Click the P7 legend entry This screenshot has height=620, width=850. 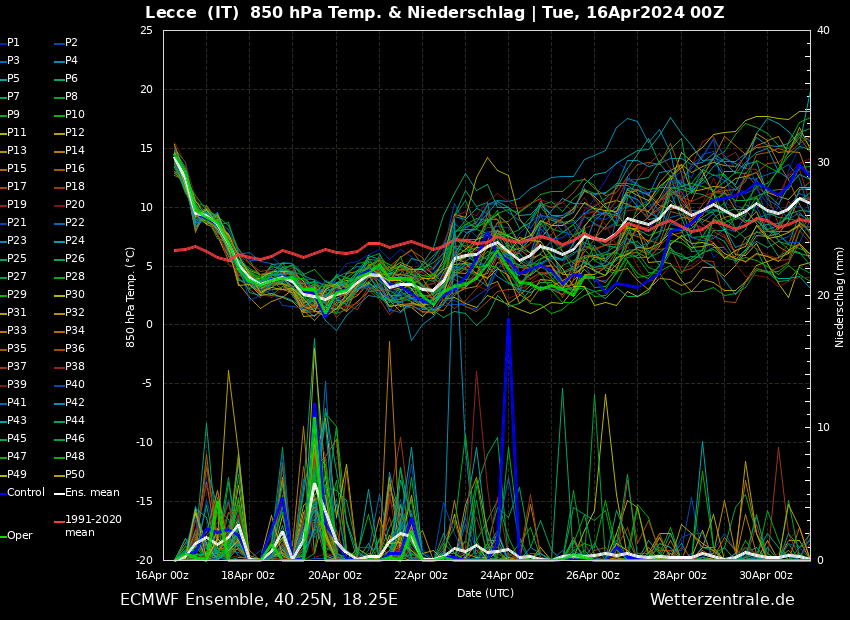10,96
